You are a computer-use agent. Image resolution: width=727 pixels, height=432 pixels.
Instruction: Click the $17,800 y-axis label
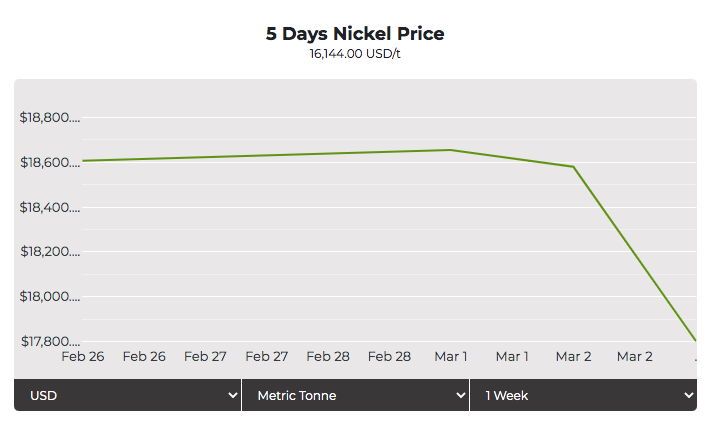[x=49, y=342]
